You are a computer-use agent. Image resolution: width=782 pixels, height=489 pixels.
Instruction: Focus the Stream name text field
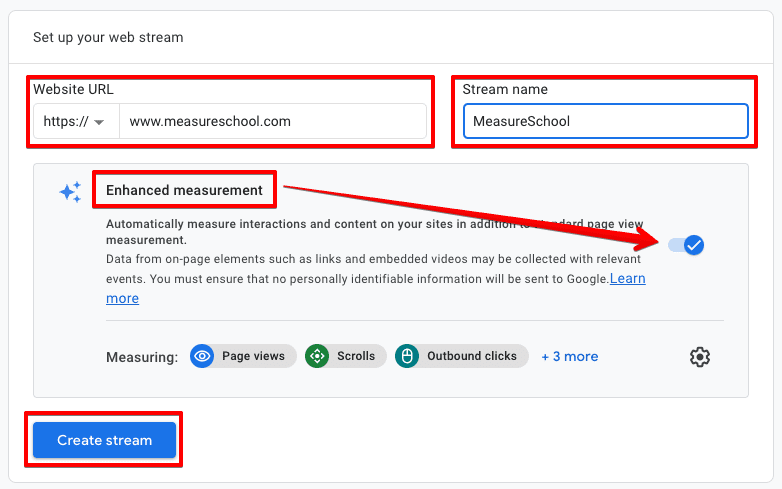point(605,121)
